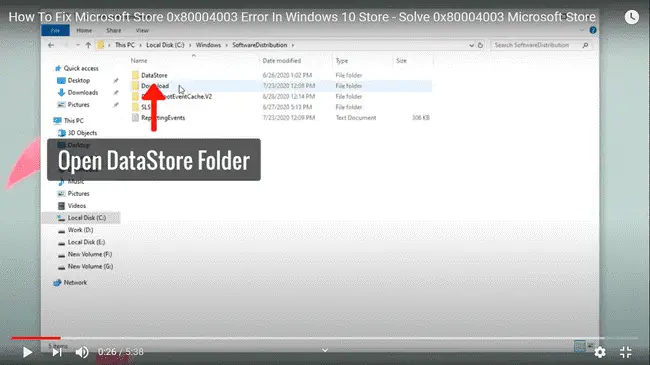Screen dimensions: 650x365
Task: Click the 3D Objects icon
Action: (x=61, y=133)
